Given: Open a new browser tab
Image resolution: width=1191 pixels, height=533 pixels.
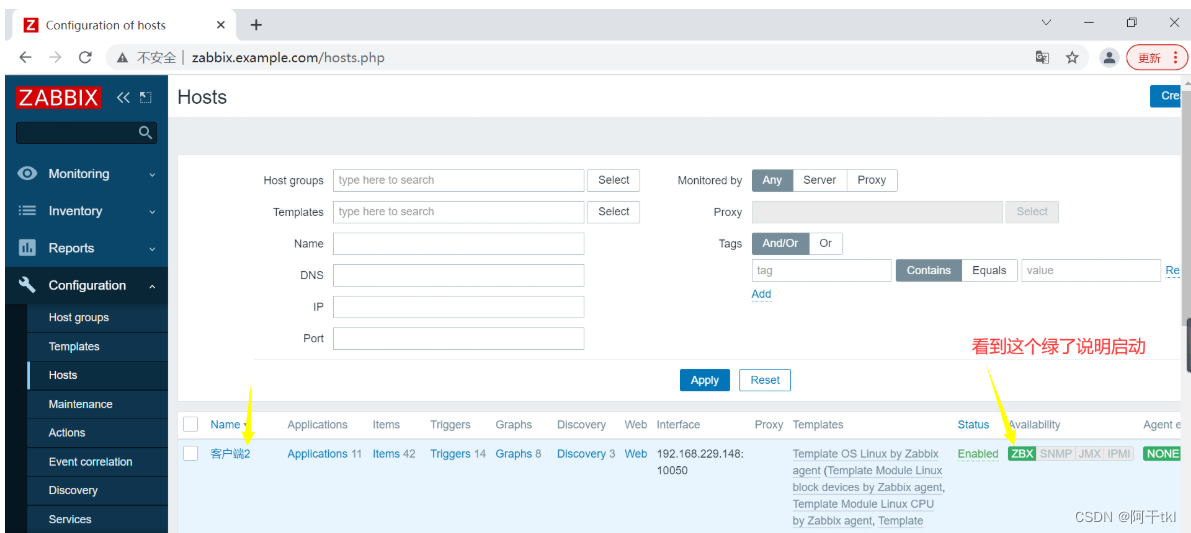Looking at the screenshot, I should point(256,25).
